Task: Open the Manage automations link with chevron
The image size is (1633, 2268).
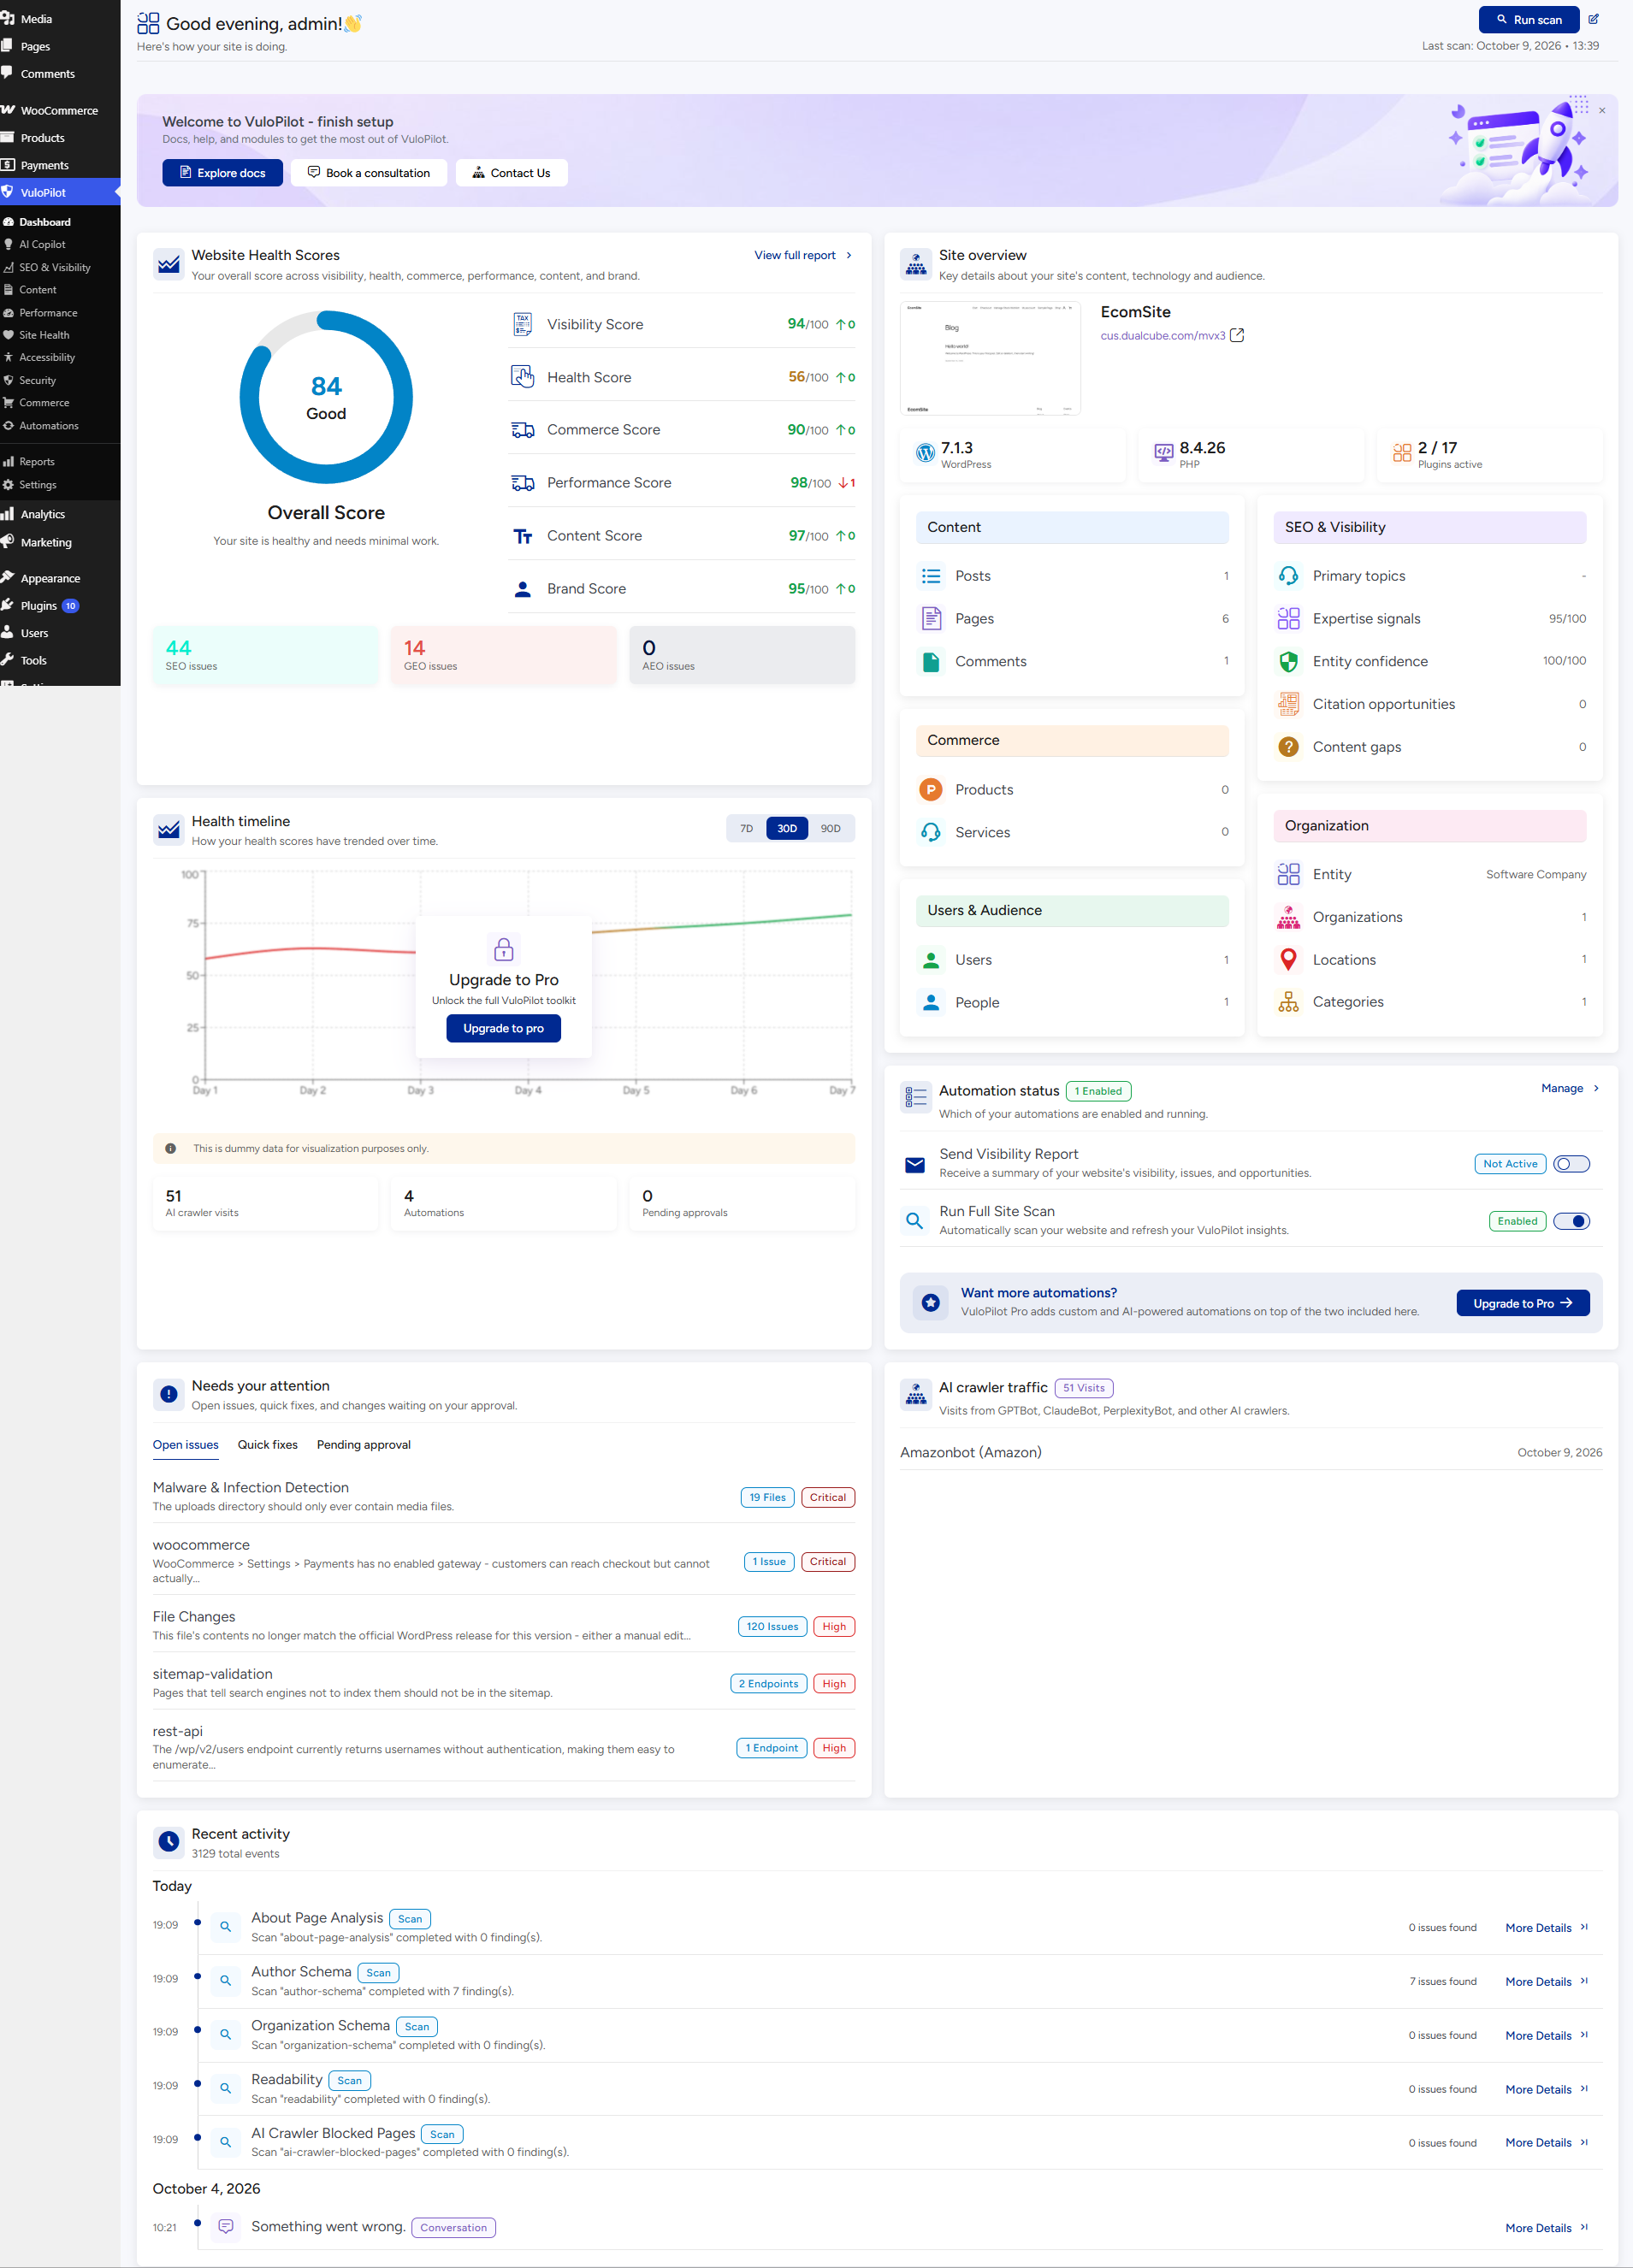Action: (1570, 1088)
